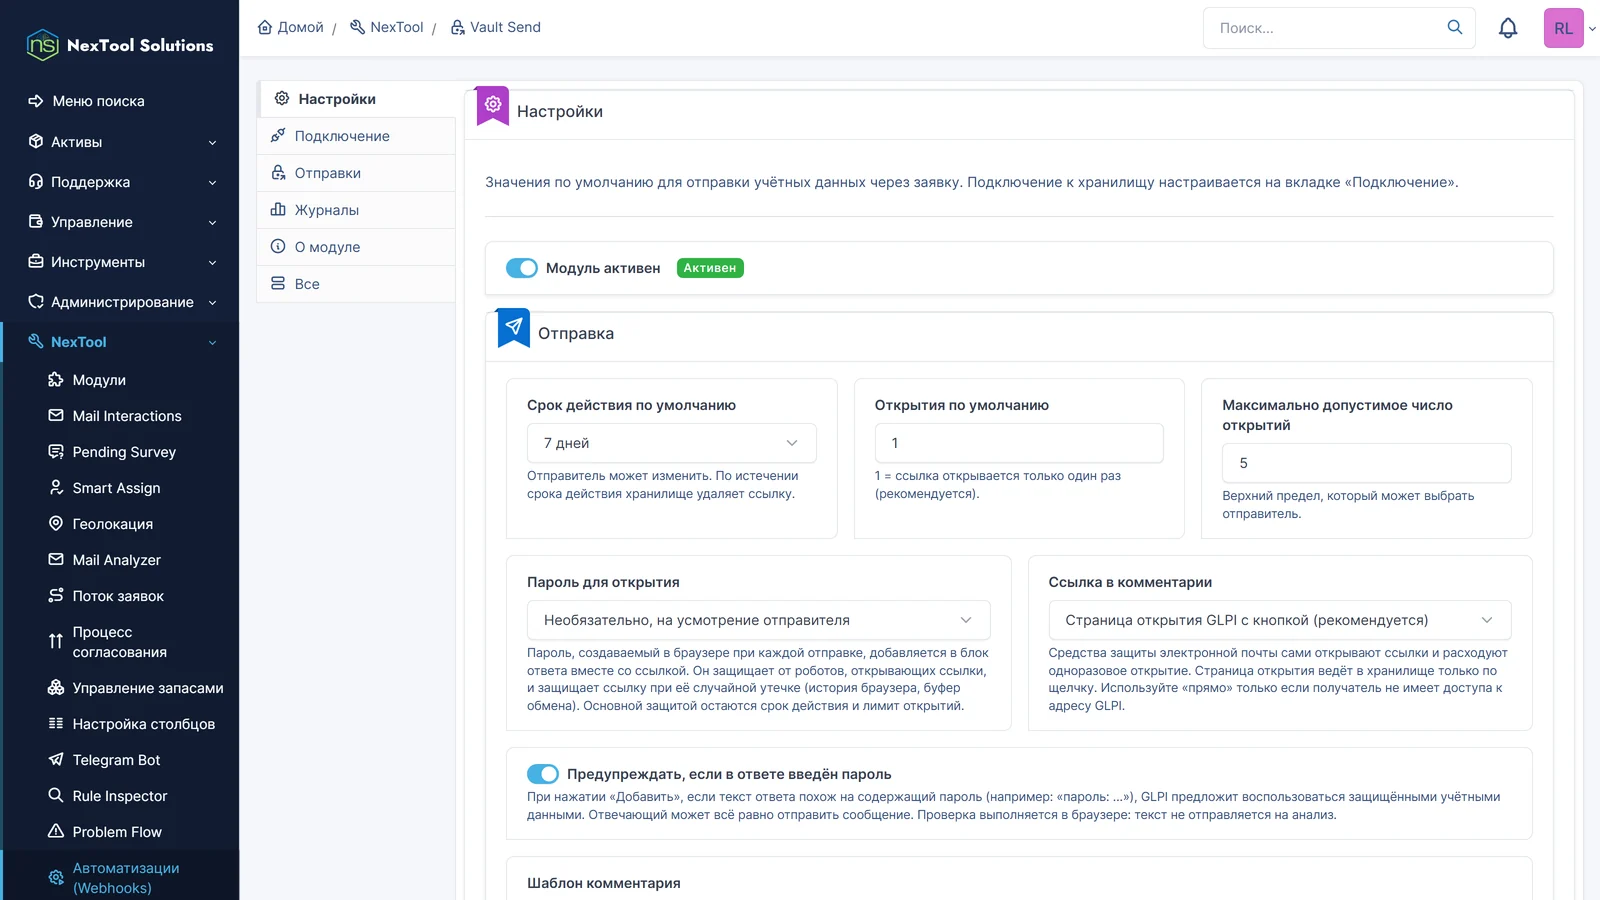
Task: Toggle the Модуль активен switch
Action: (x=522, y=268)
